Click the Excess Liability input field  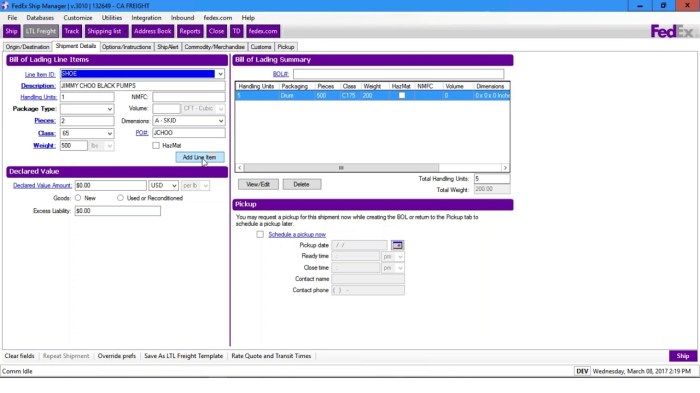(117, 211)
